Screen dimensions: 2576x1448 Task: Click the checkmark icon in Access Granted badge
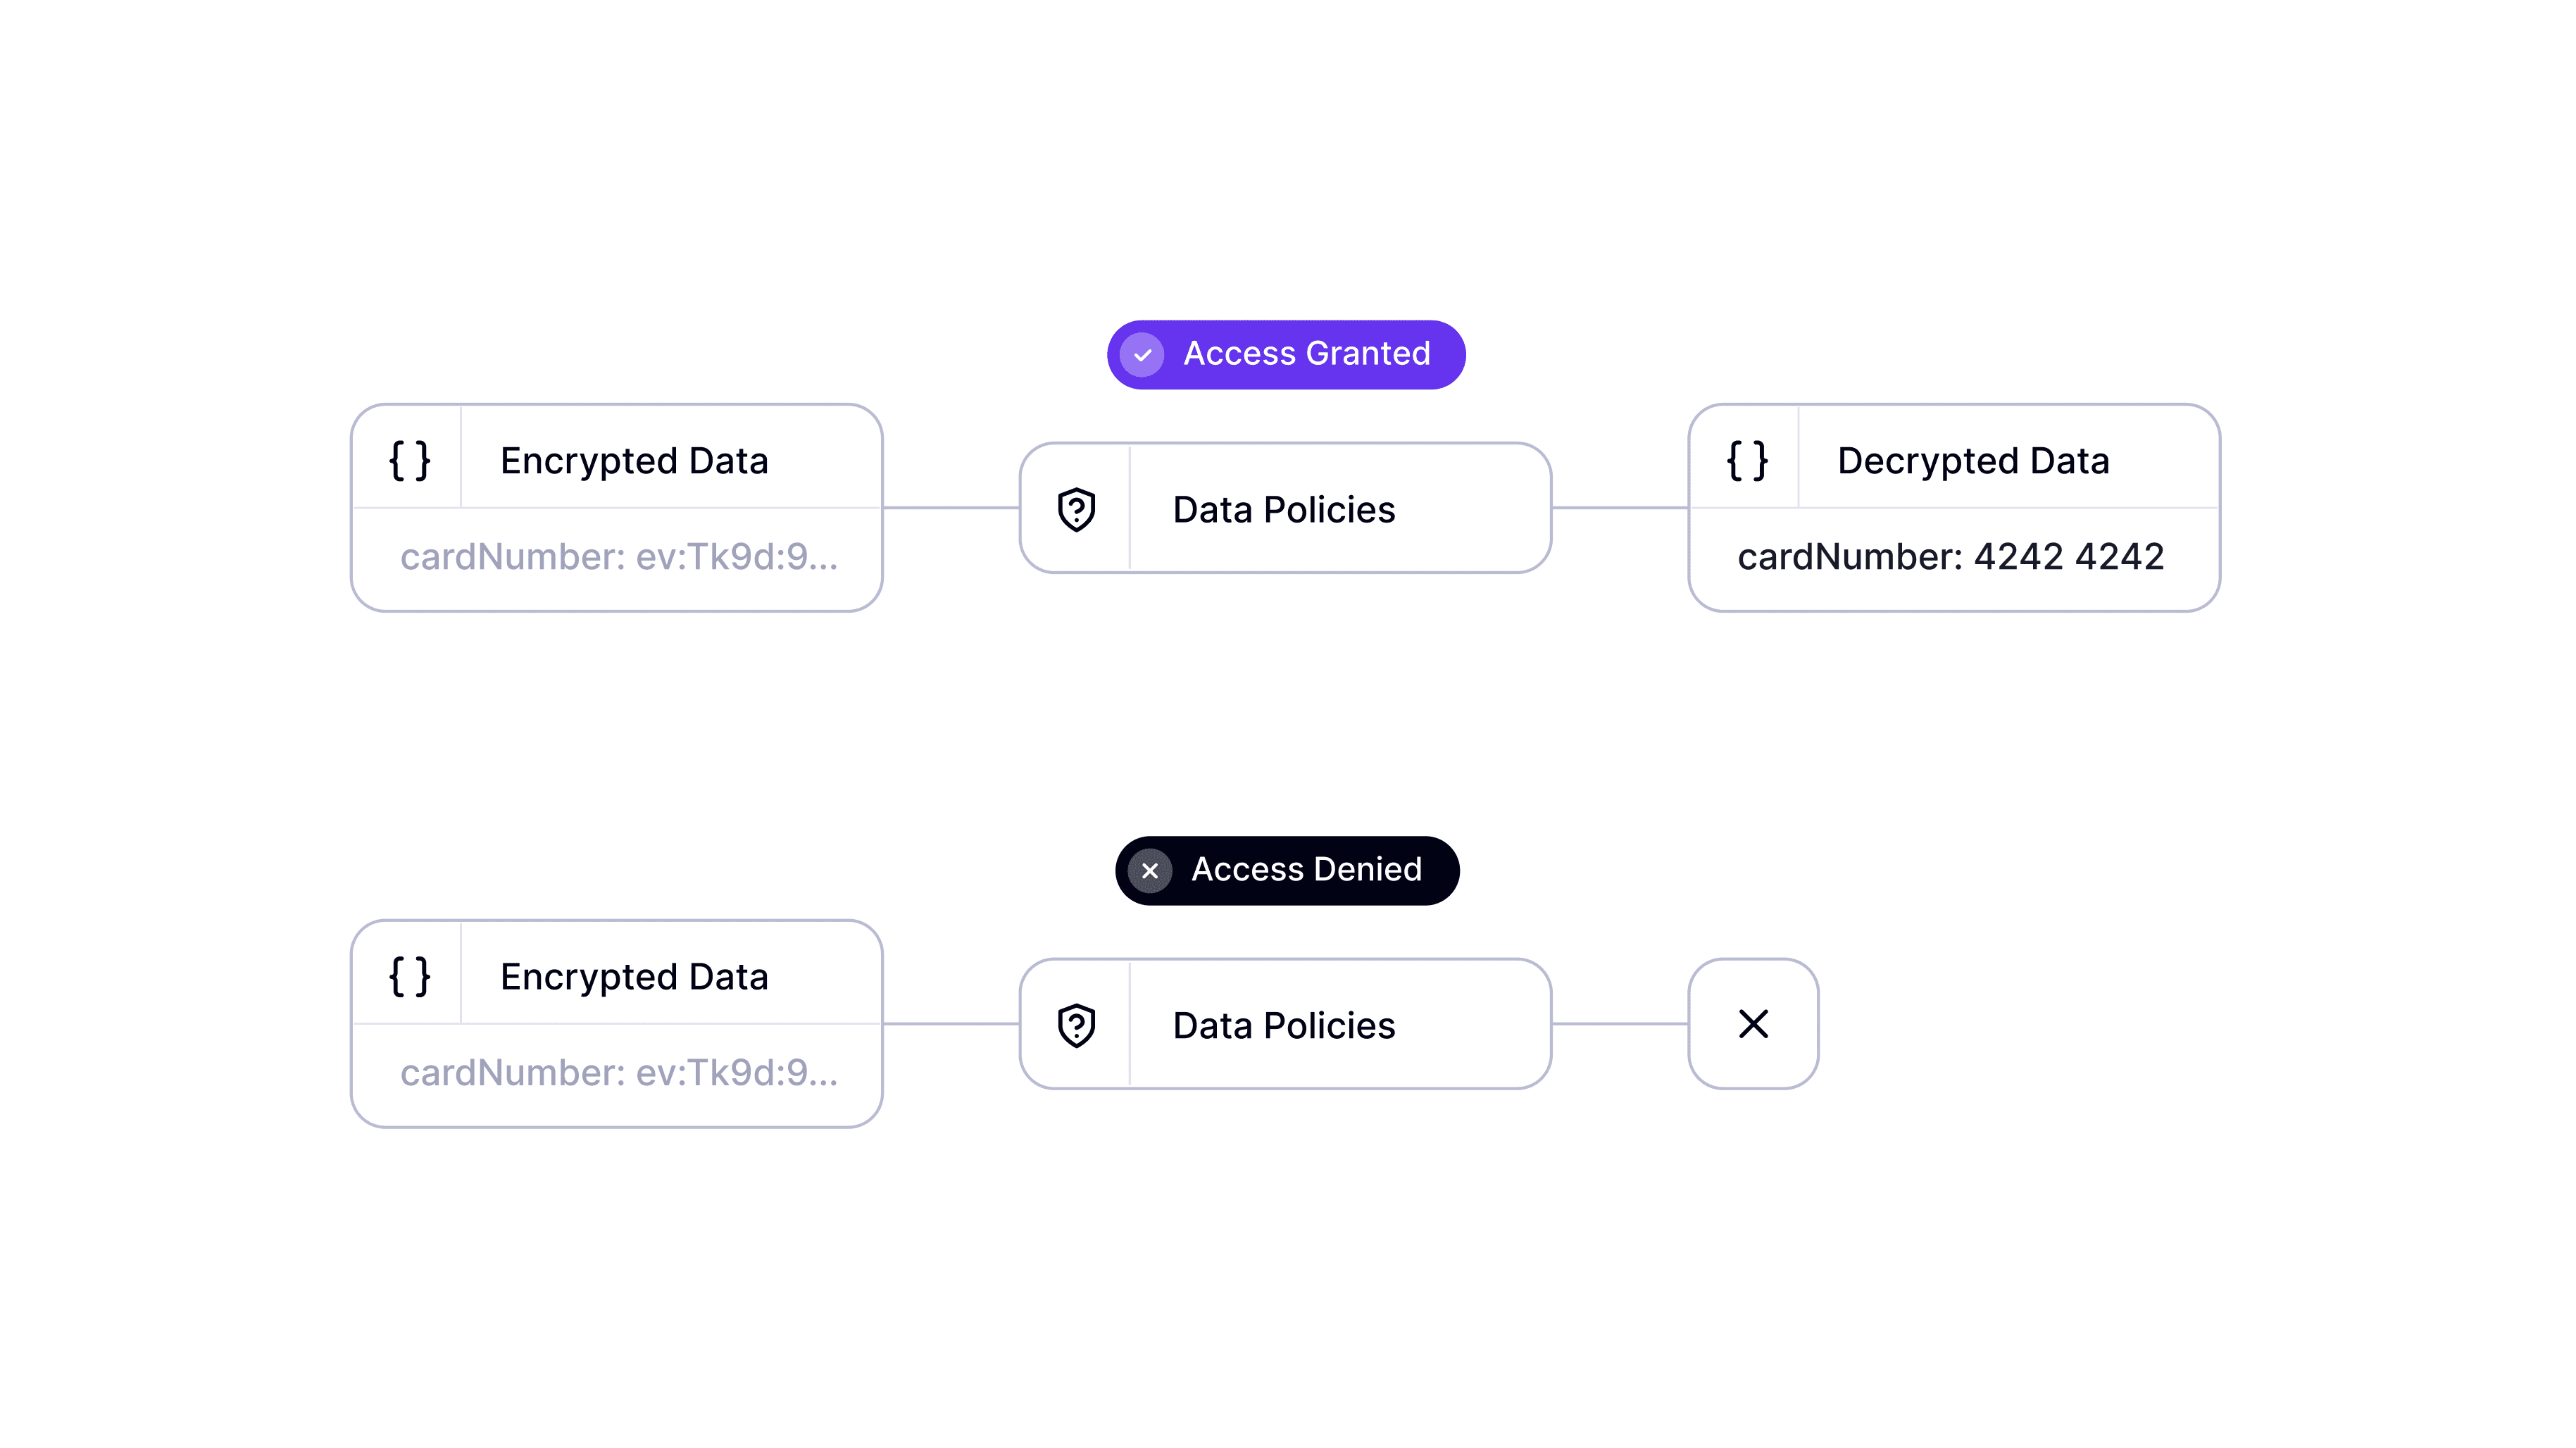coord(1142,355)
